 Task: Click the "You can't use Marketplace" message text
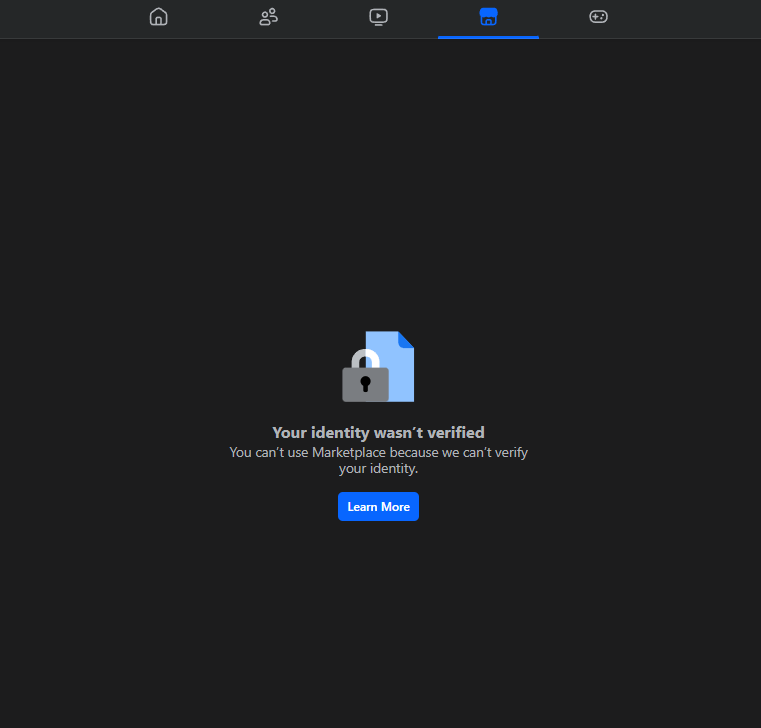point(378,460)
